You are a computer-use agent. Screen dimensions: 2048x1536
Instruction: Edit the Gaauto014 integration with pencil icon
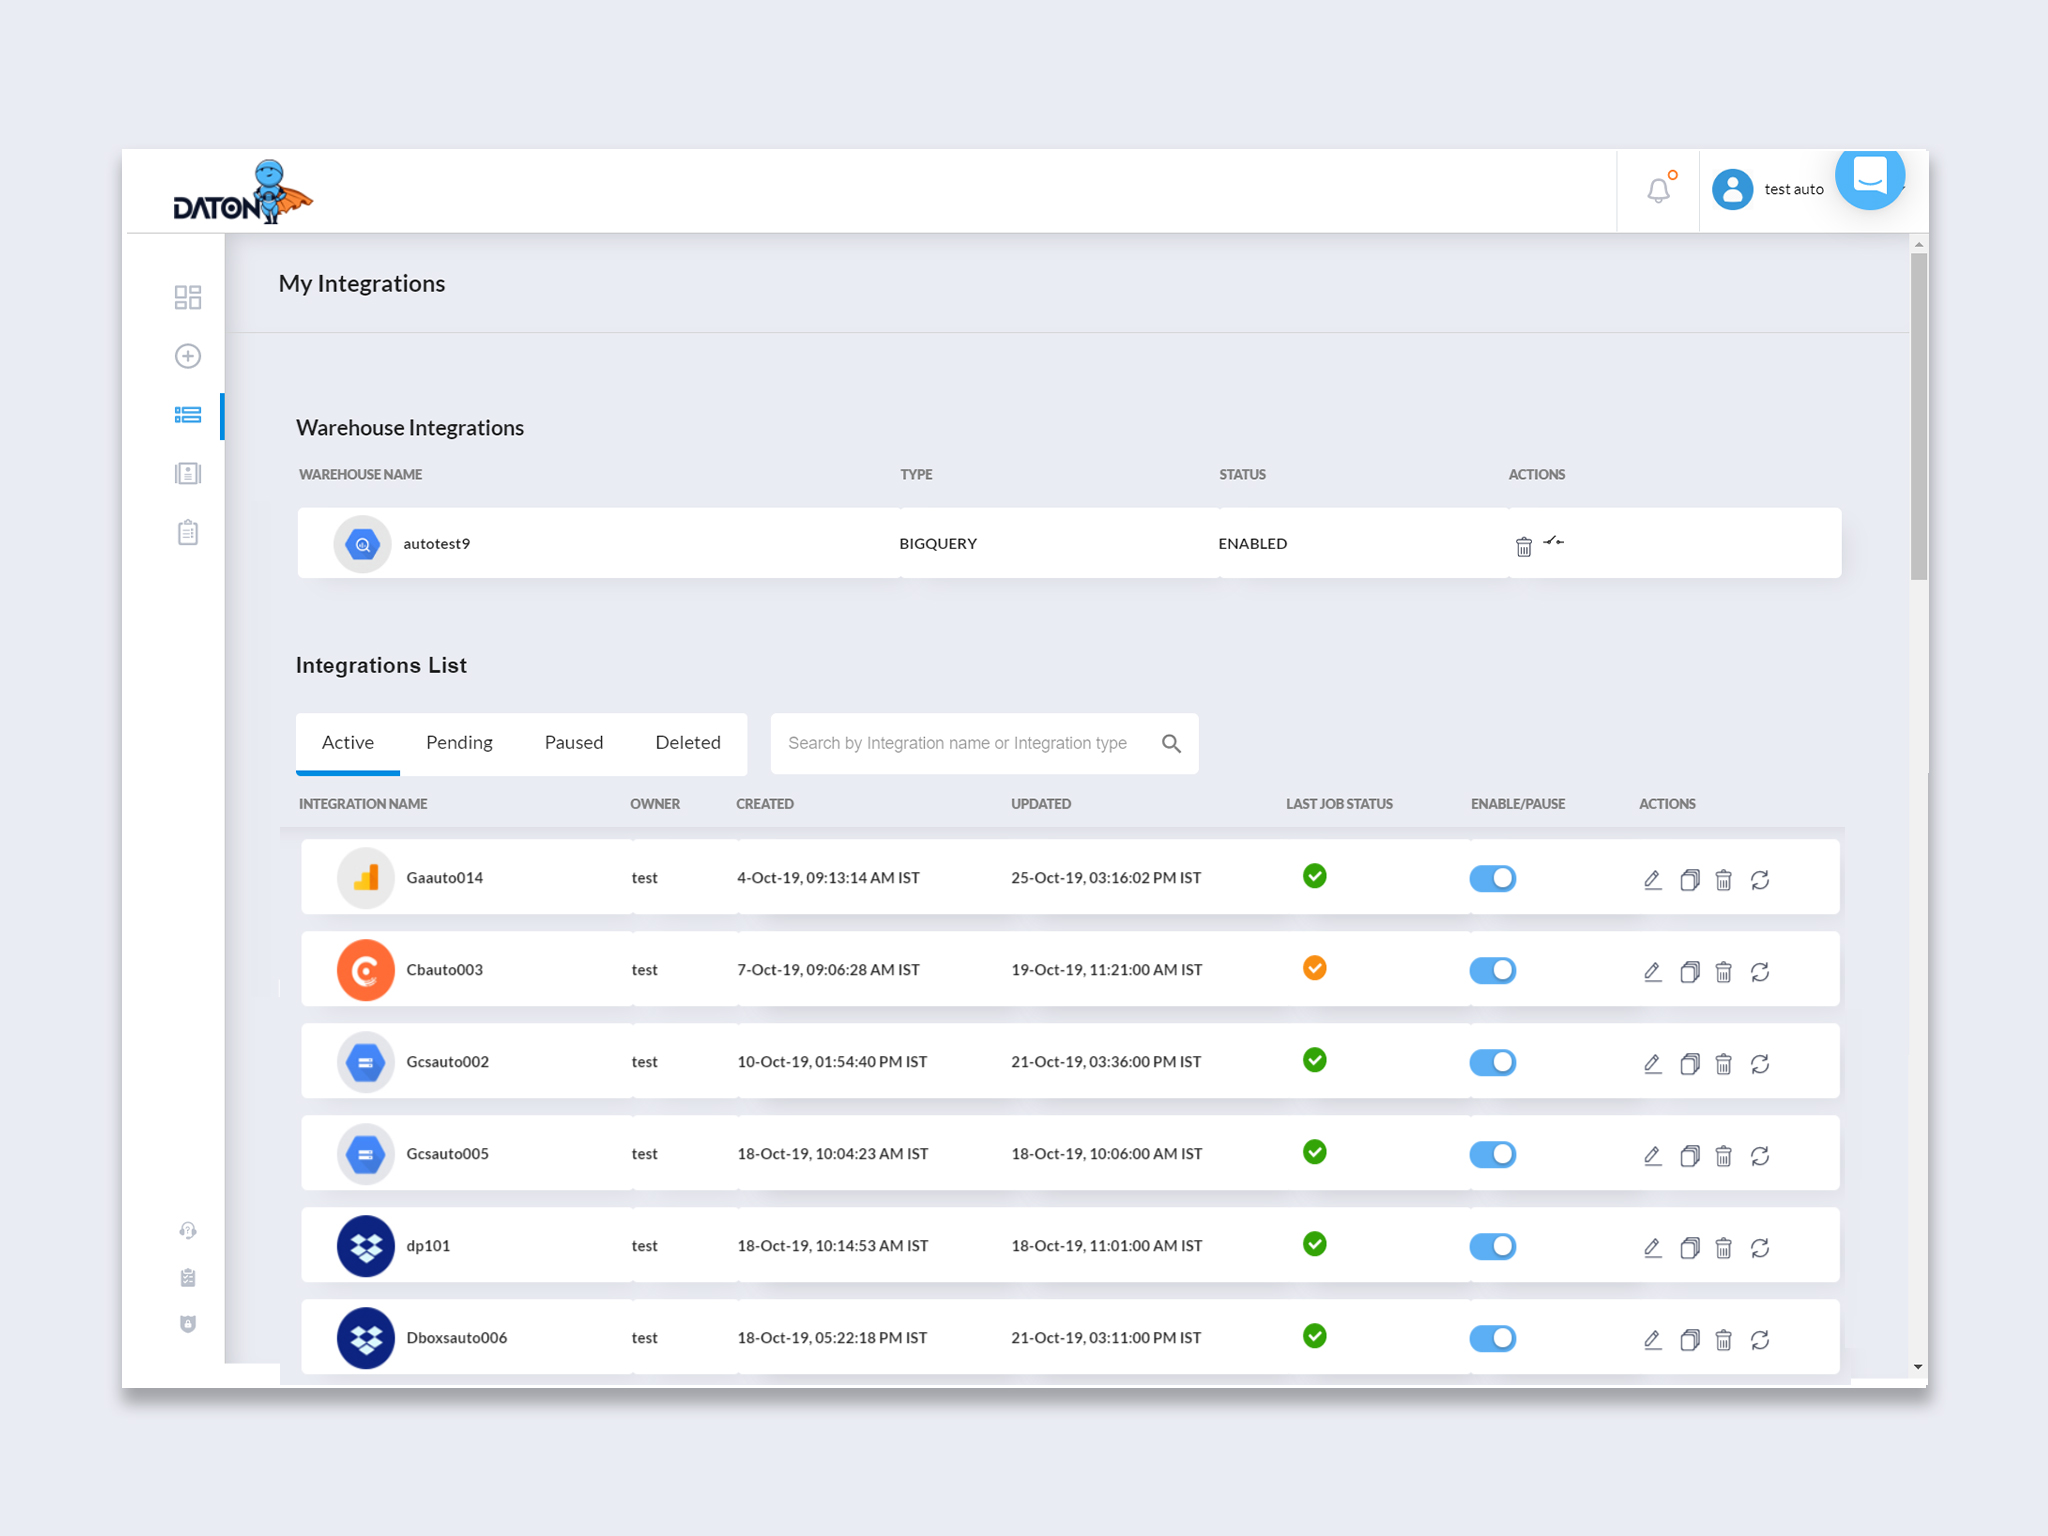pos(1652,880)
